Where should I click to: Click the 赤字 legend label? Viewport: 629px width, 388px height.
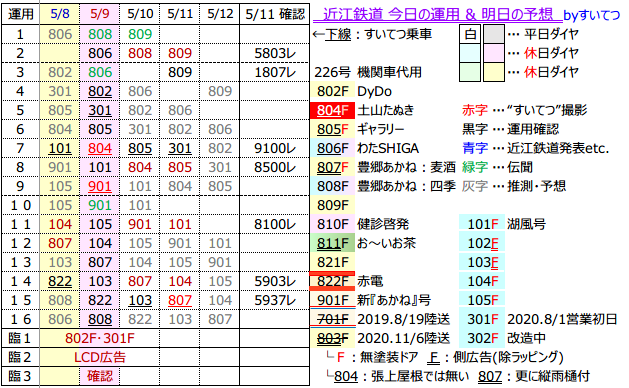point(475,110)
